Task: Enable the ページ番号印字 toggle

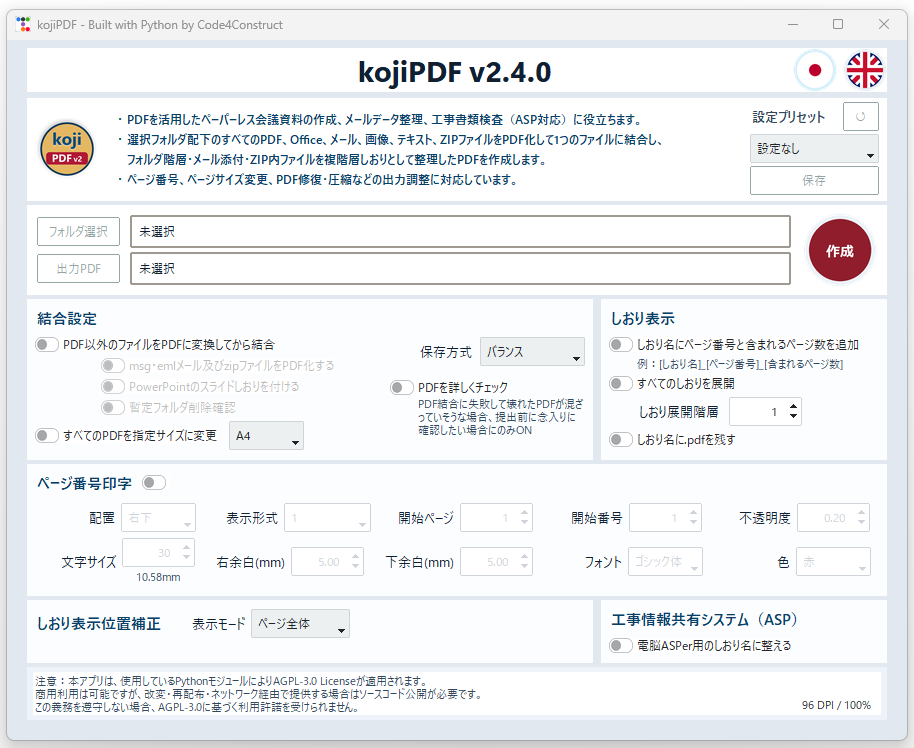Action: pos(154,483)
